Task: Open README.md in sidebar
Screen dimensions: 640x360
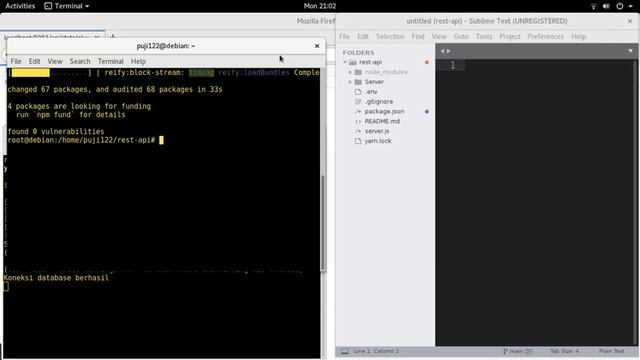Action: tap(382, 121)
